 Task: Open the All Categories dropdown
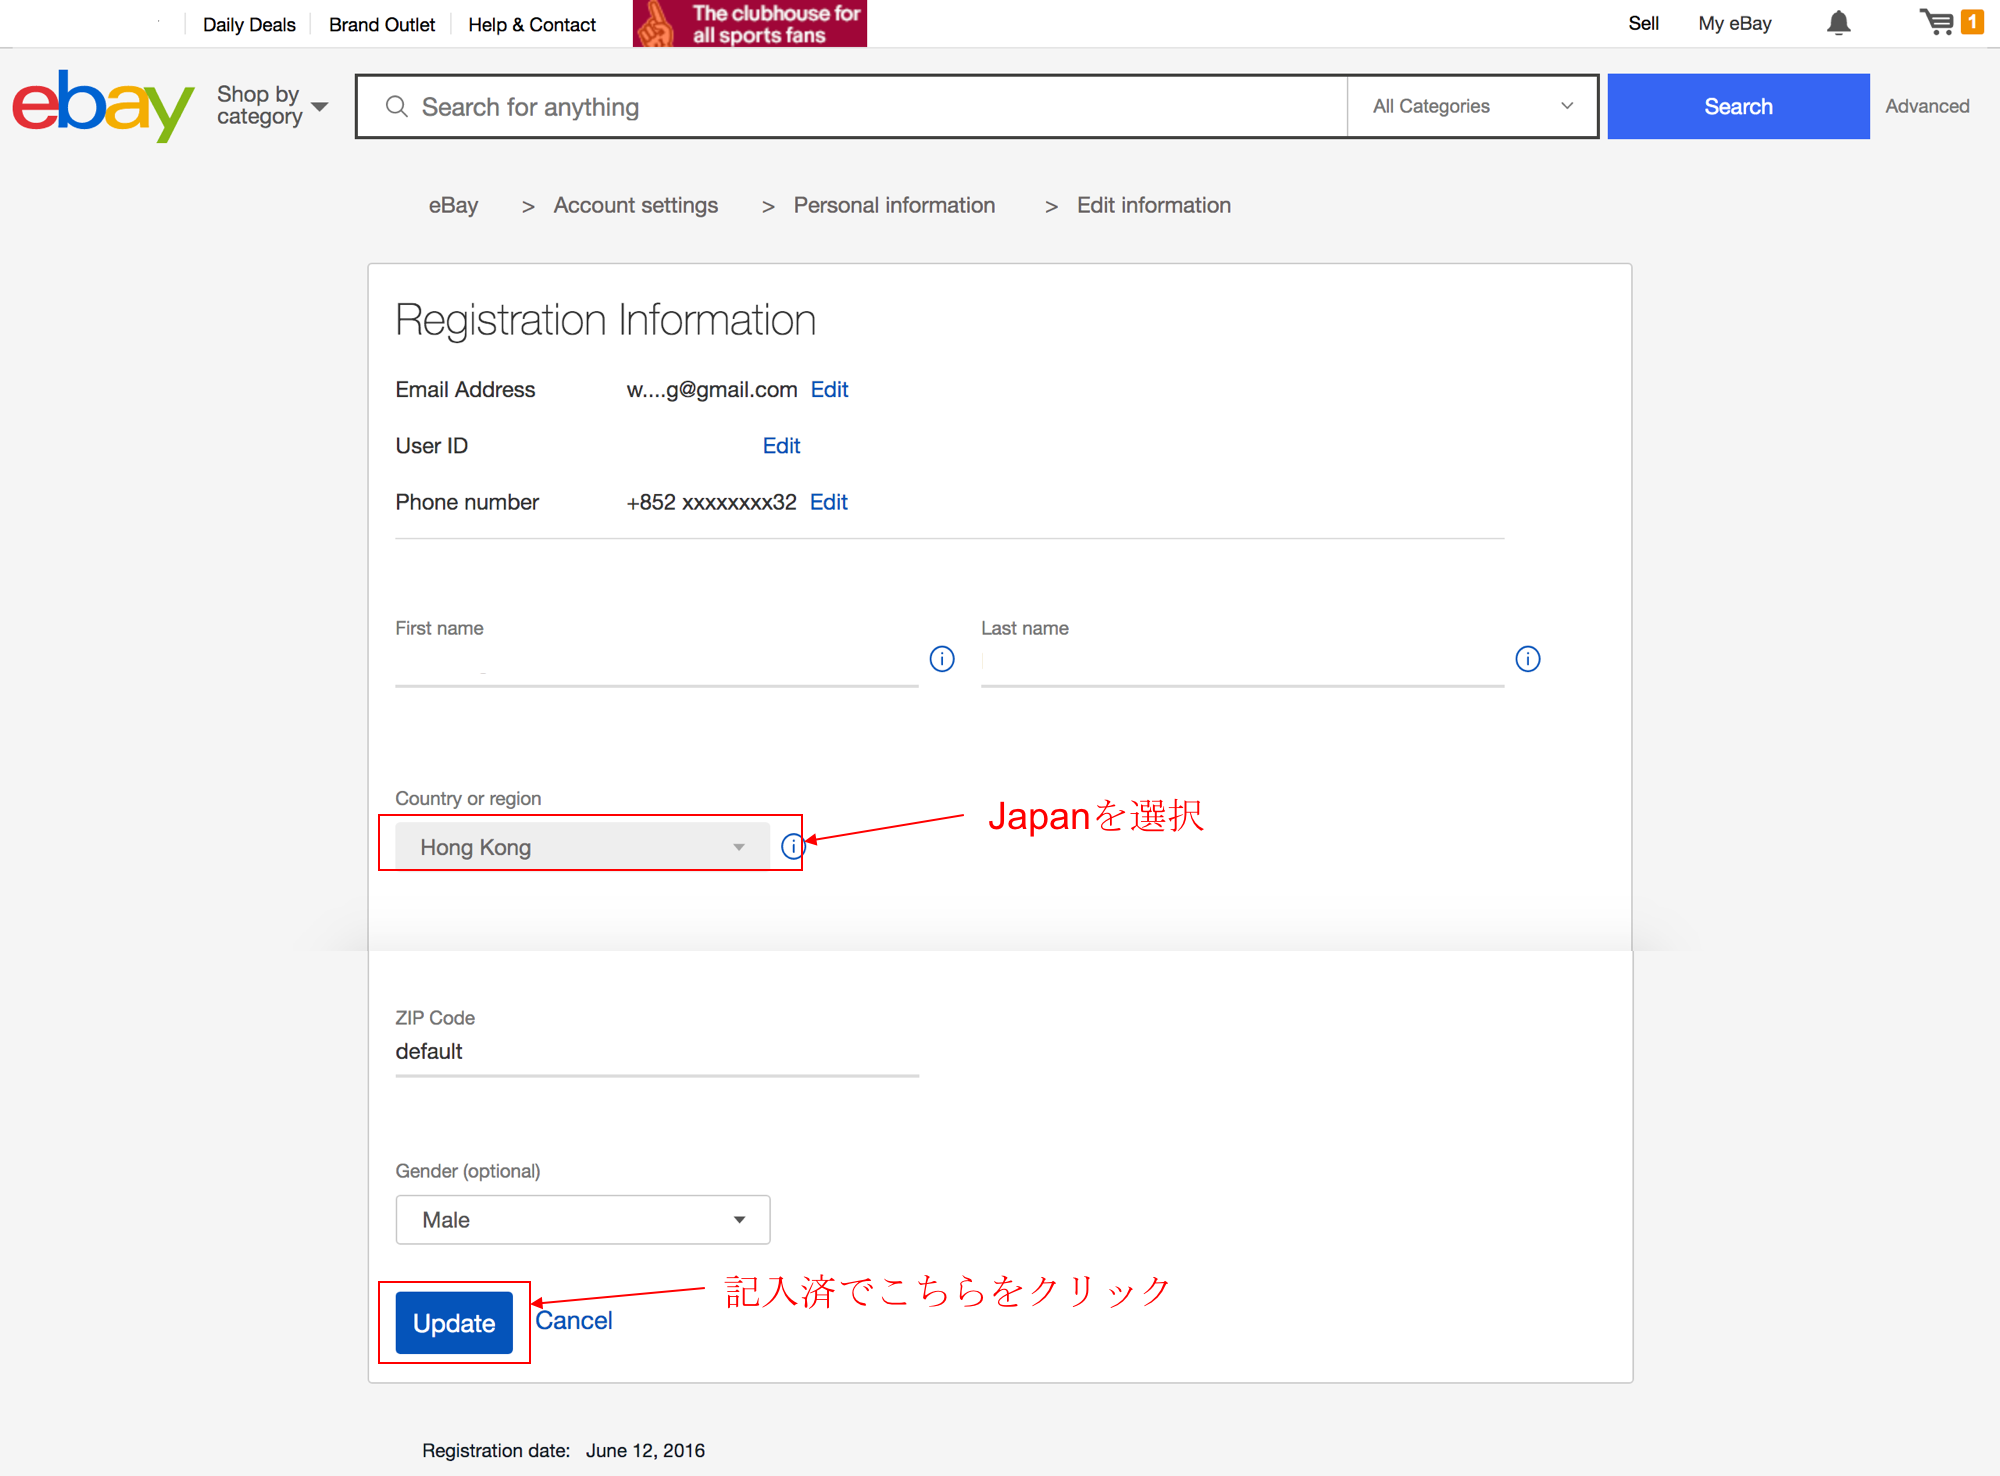click(x=1472, y=106)
